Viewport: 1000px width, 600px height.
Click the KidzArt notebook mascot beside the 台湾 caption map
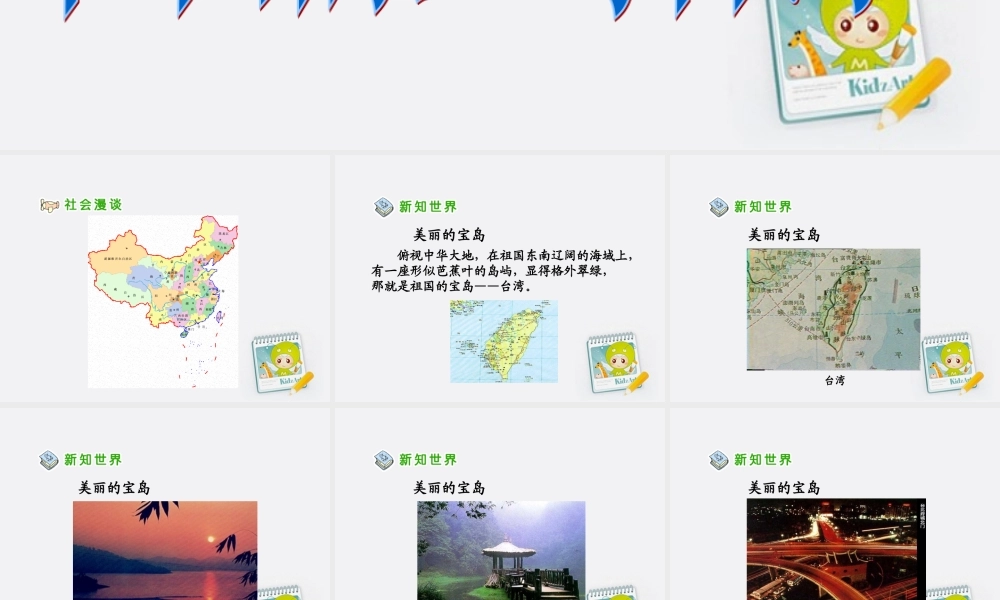[x=952, y=362]
